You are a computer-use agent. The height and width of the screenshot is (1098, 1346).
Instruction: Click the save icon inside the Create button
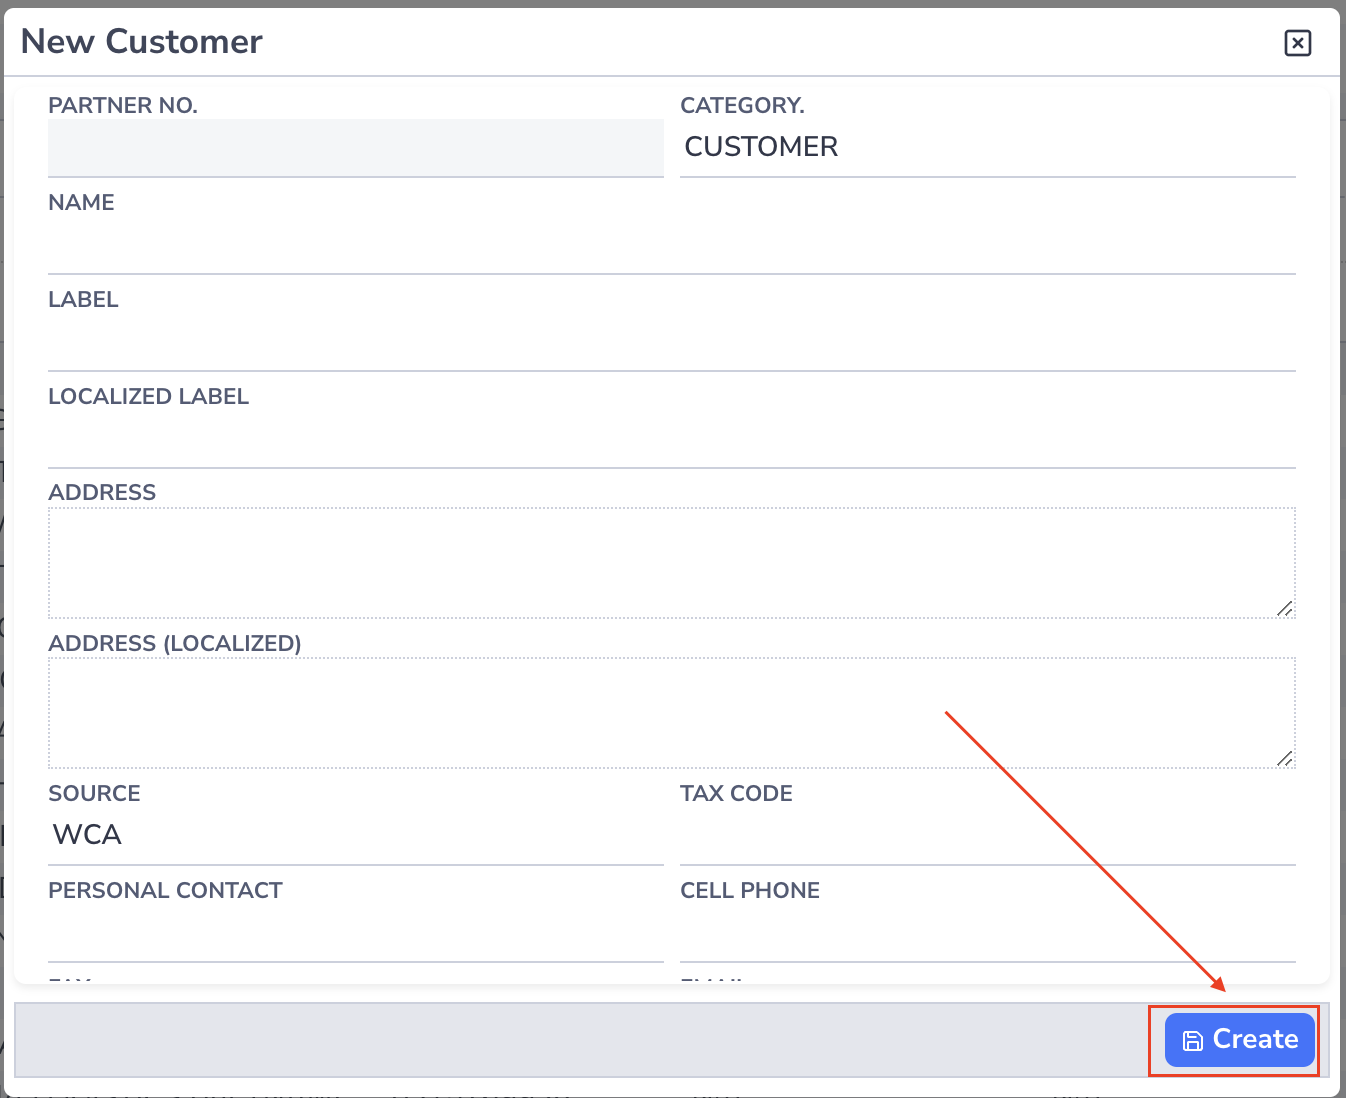(1193, 1039)
